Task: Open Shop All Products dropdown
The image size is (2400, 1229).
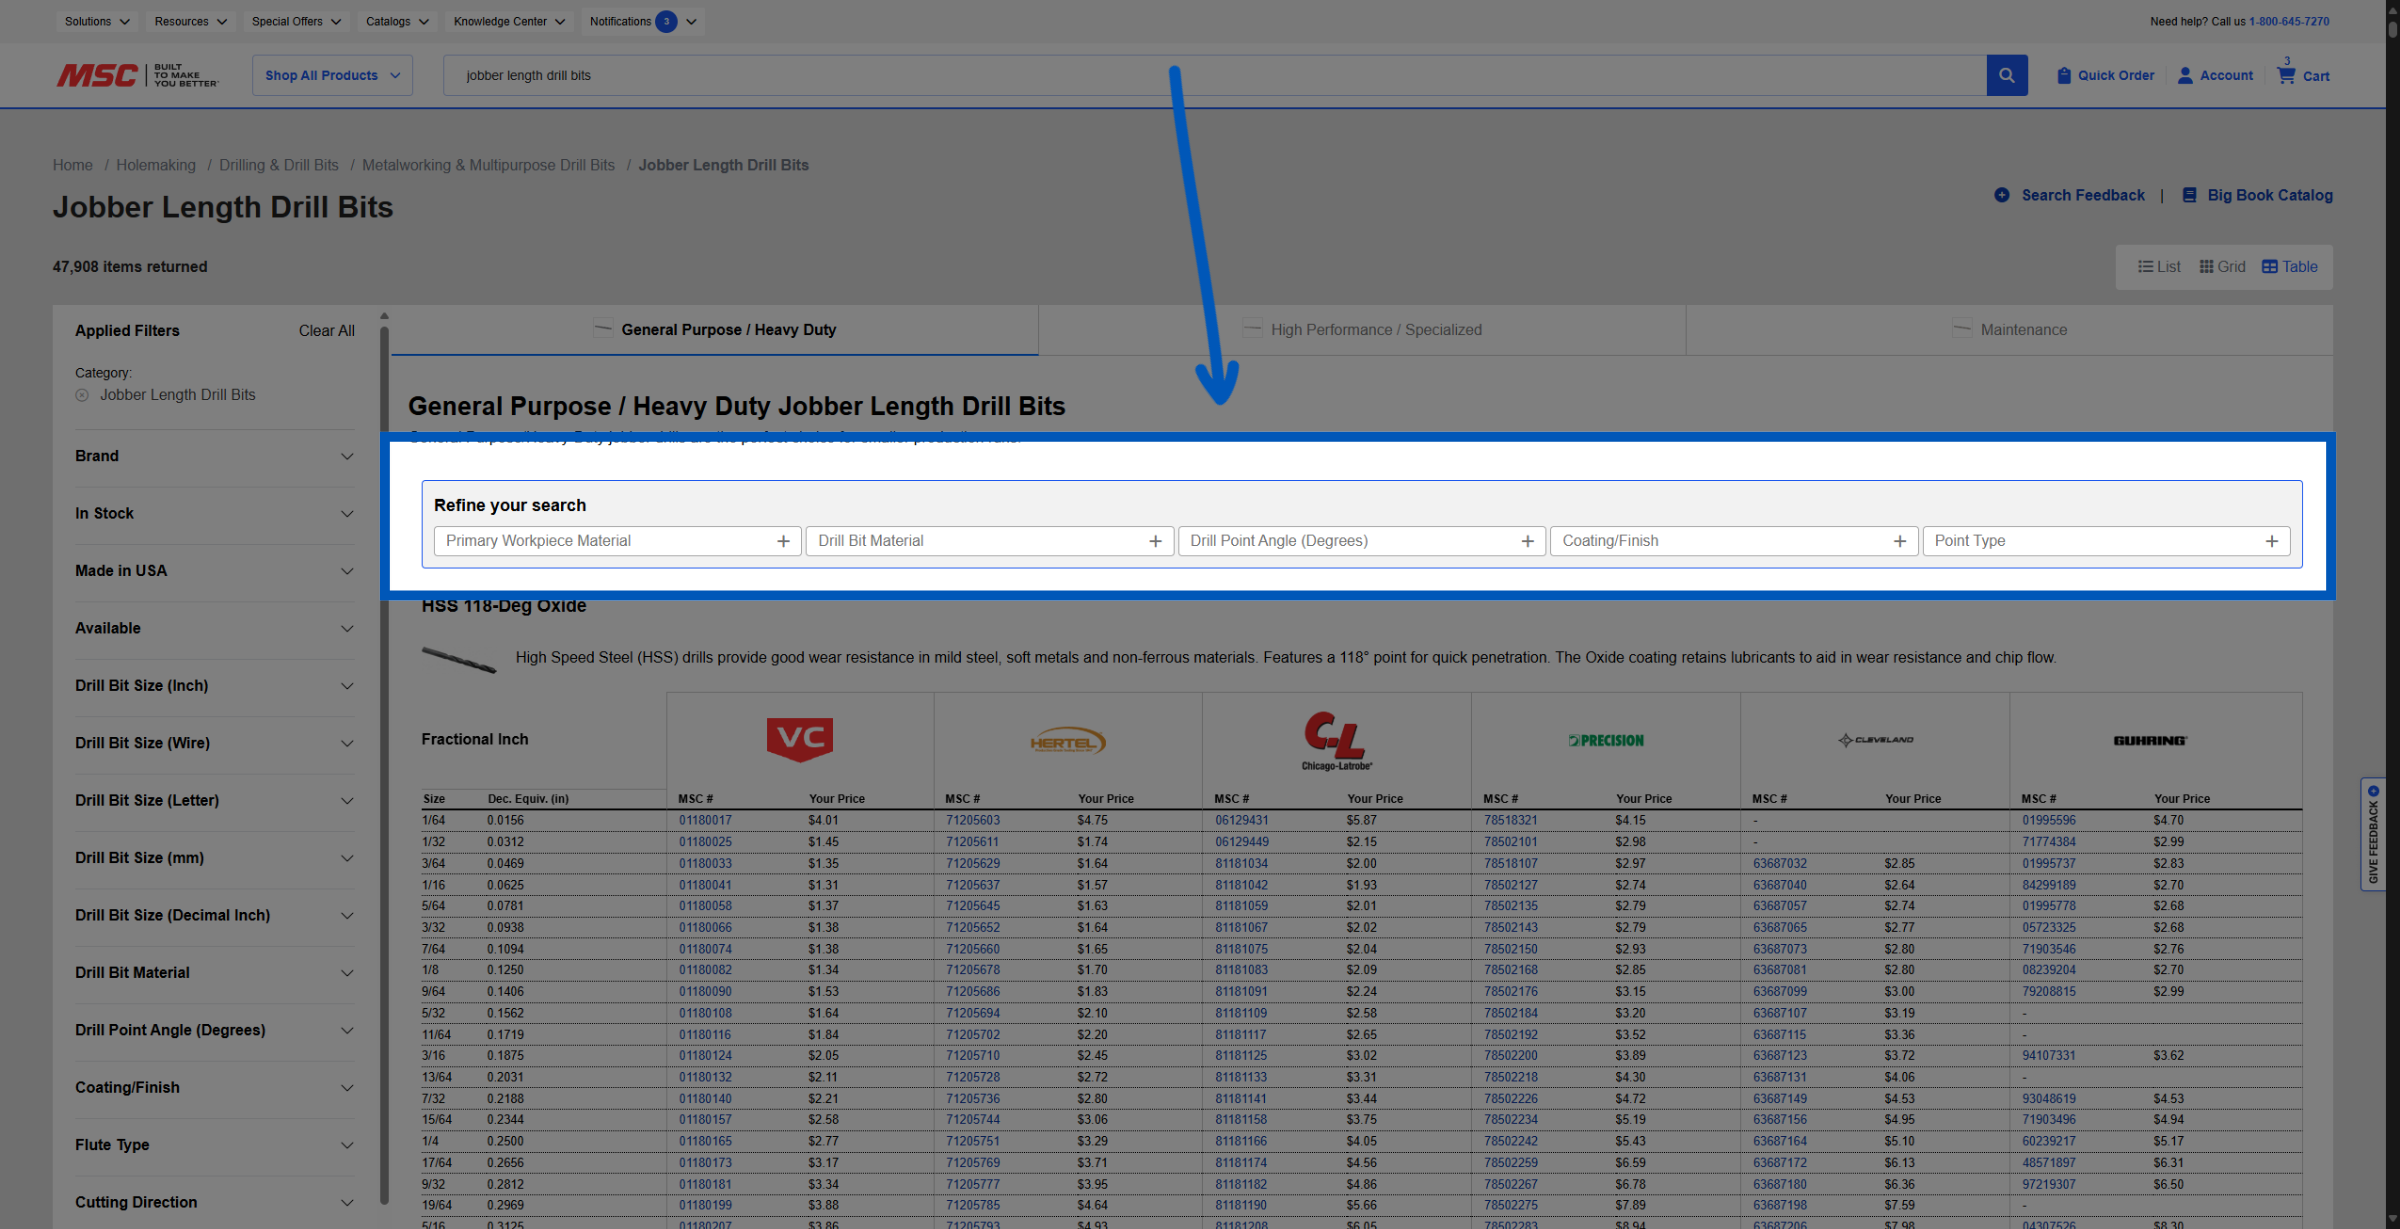Action: coord(332,75)
